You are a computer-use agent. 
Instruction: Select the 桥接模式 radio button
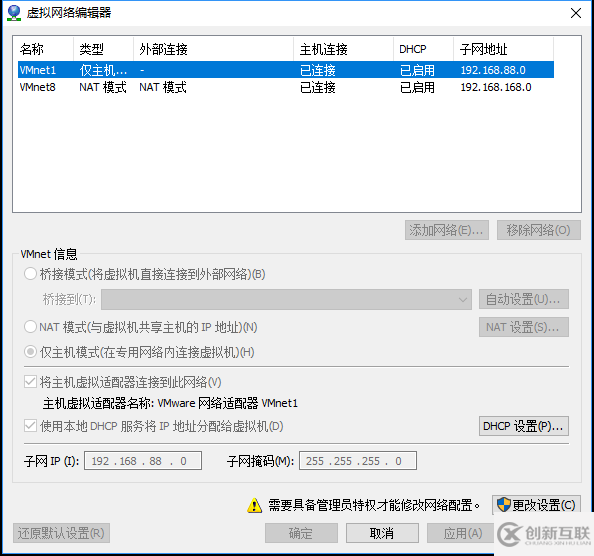tap(30, 274)
